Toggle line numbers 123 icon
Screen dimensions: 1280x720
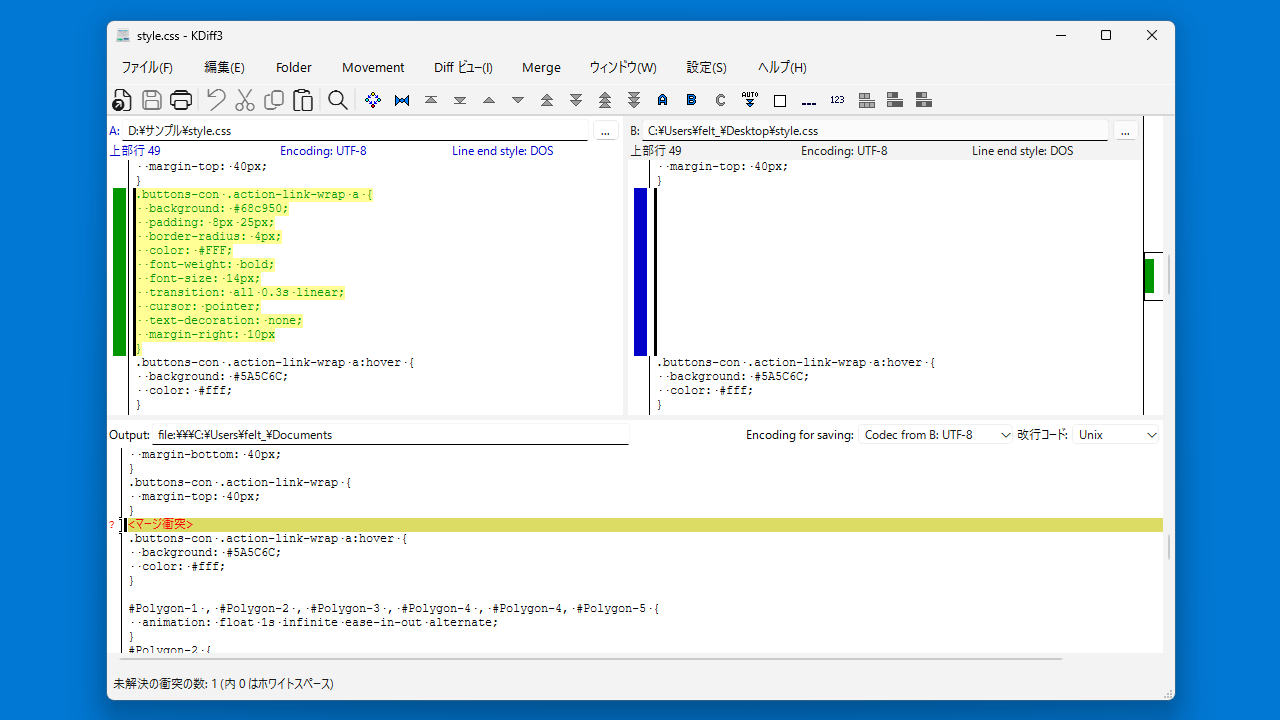pyautogui.click(x=837, y=100)
